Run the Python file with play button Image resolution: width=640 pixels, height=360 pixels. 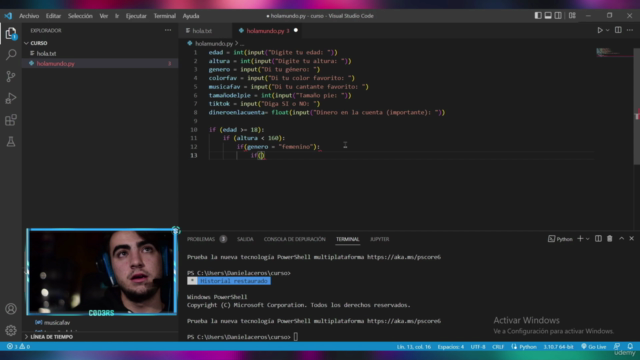pyautogui.click(x=600, y=30)
